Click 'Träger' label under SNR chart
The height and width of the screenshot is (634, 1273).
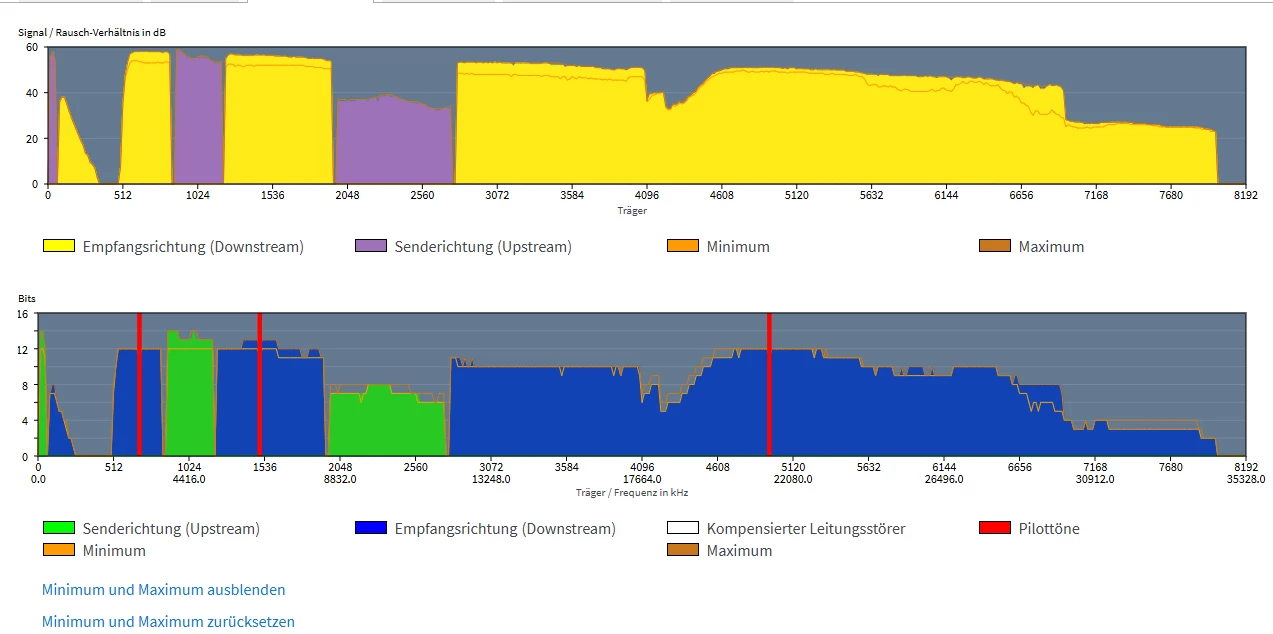pyautogui.click(x=632, y=211)
